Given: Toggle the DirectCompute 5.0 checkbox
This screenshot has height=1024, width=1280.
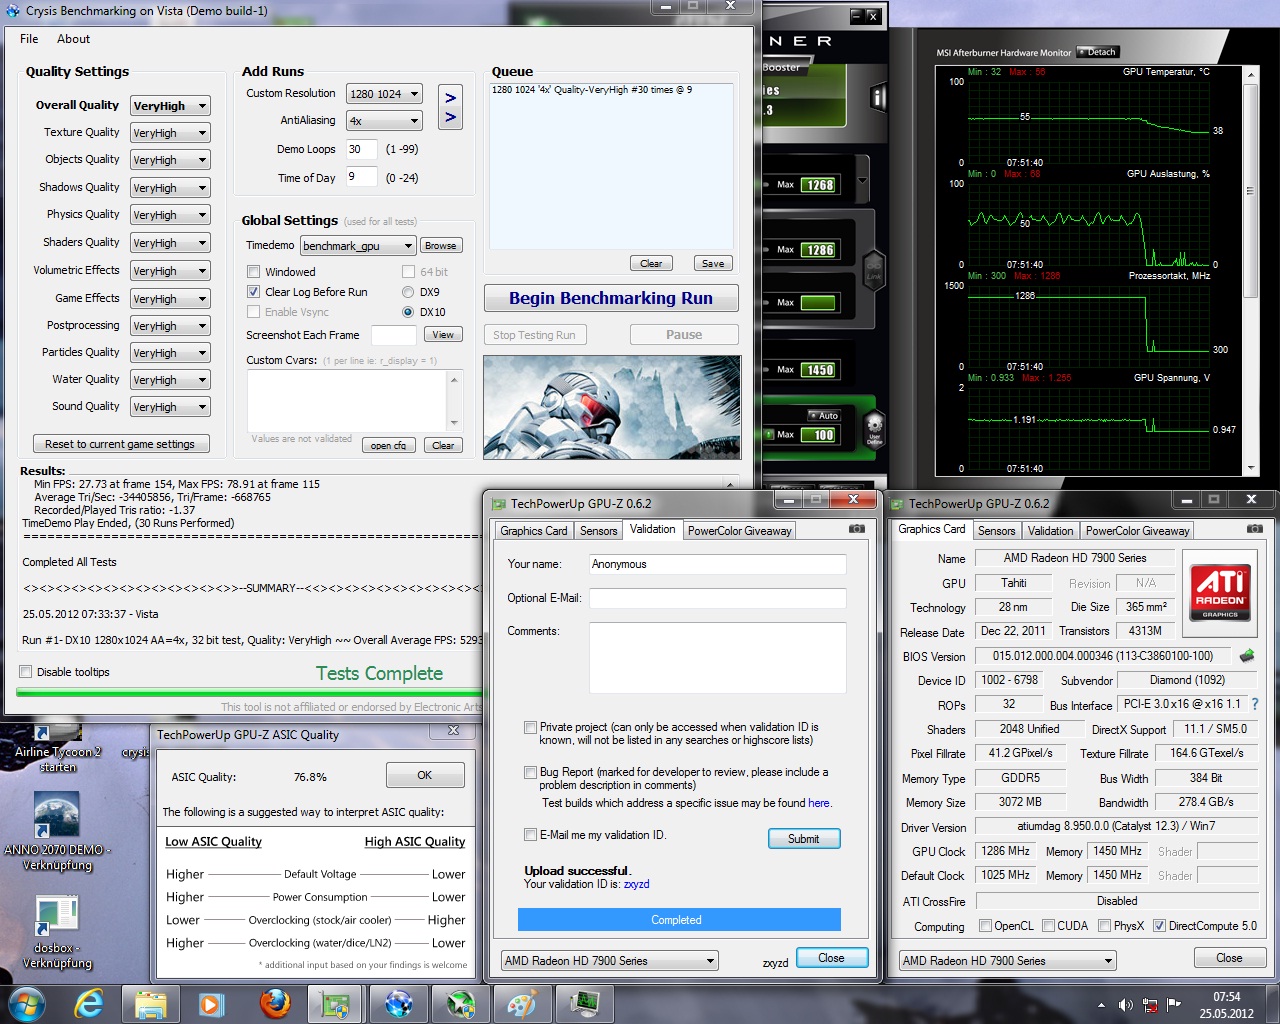Looking at the screenshot, I should click(x=1159, y=926).
